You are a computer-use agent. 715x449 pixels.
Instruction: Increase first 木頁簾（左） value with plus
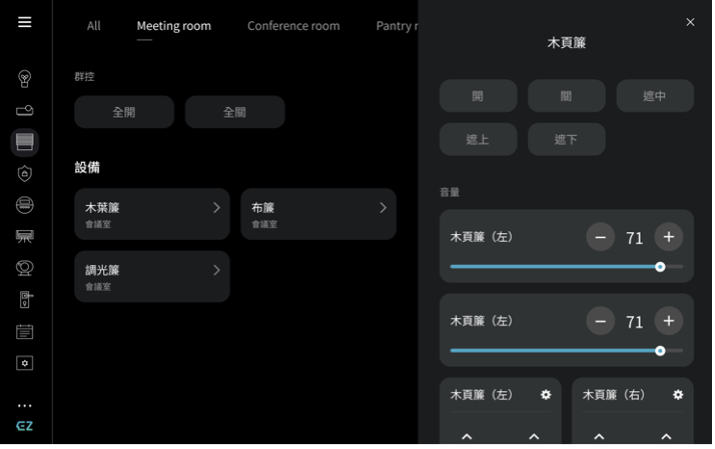668,237
